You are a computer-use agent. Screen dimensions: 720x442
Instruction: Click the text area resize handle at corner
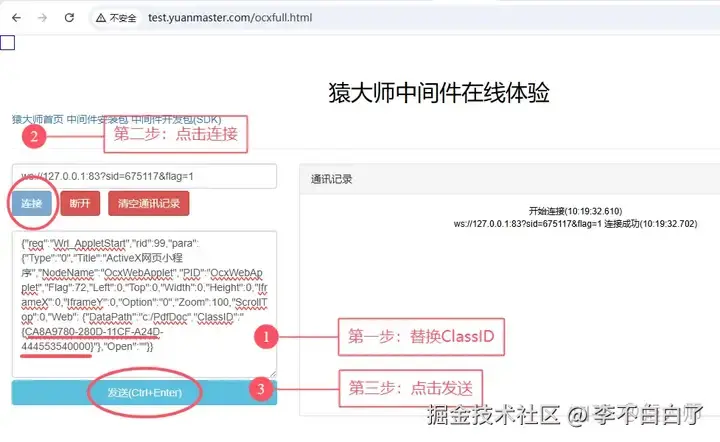273,374
